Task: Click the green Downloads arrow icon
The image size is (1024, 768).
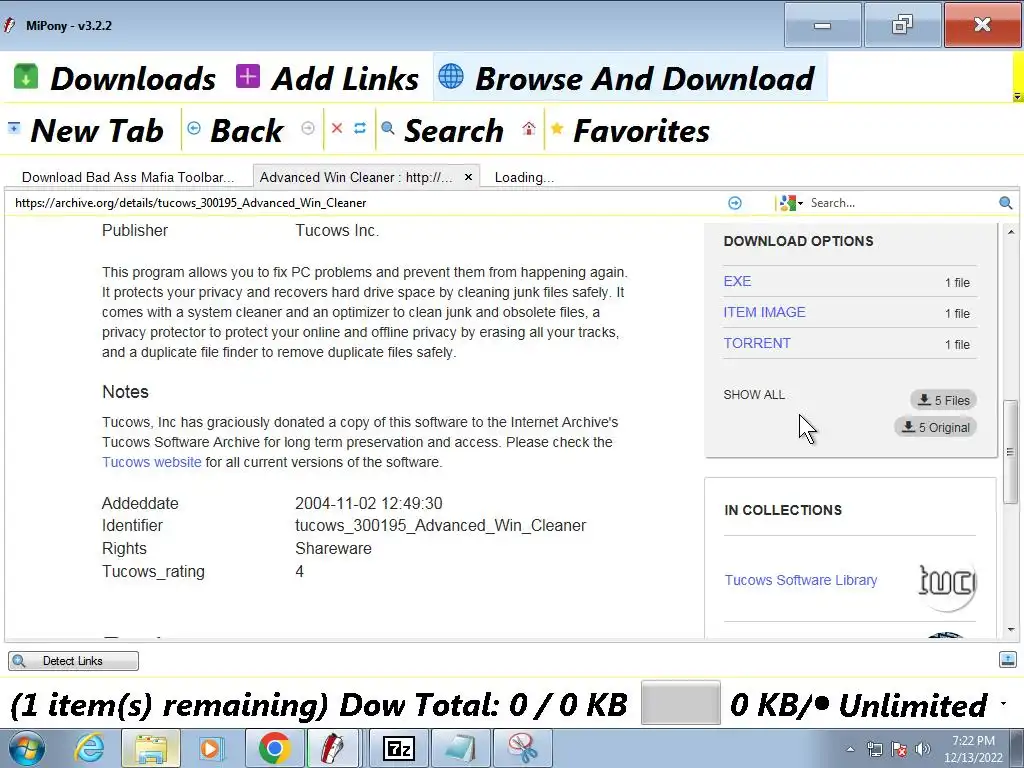Action: (26, 76)
